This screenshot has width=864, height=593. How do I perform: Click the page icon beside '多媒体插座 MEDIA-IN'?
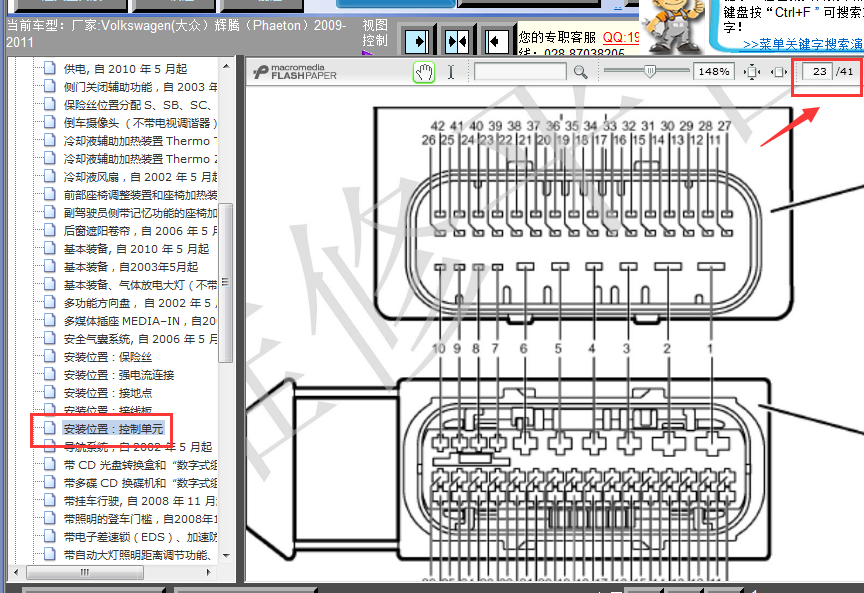(x=50, y=320)
